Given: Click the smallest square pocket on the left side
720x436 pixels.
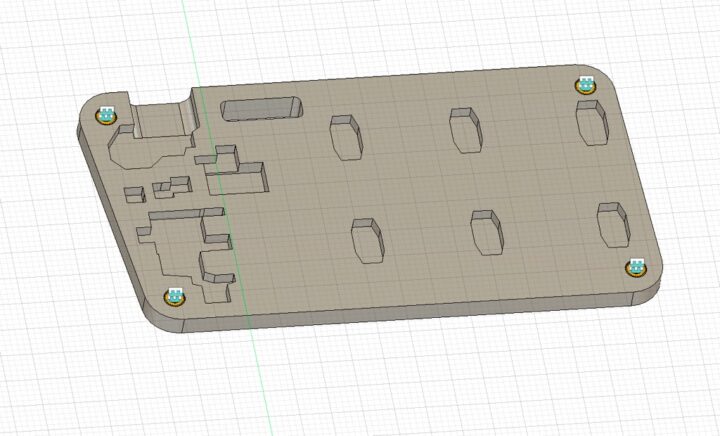Looking at the screenshot, I should (x=132, y=194).
